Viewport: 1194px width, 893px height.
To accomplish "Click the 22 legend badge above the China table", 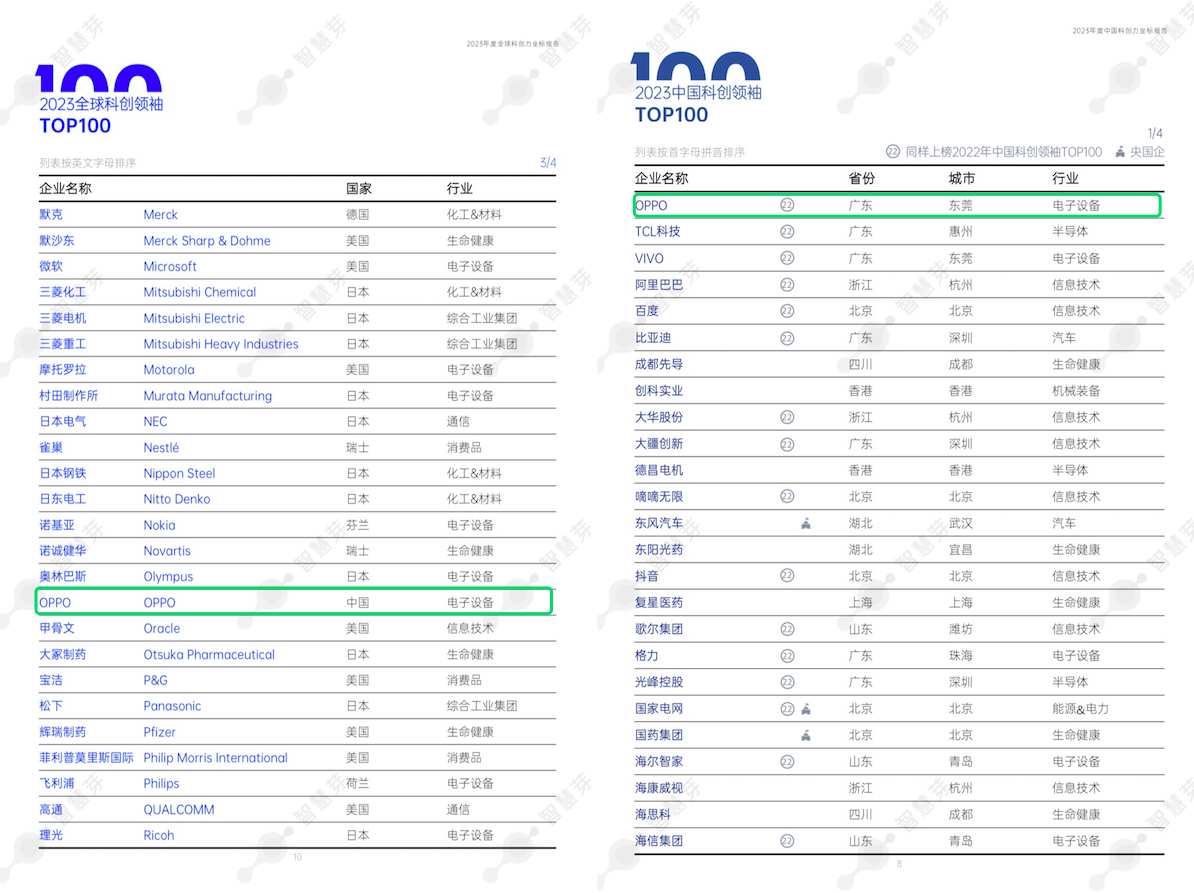I will (893, 152).
